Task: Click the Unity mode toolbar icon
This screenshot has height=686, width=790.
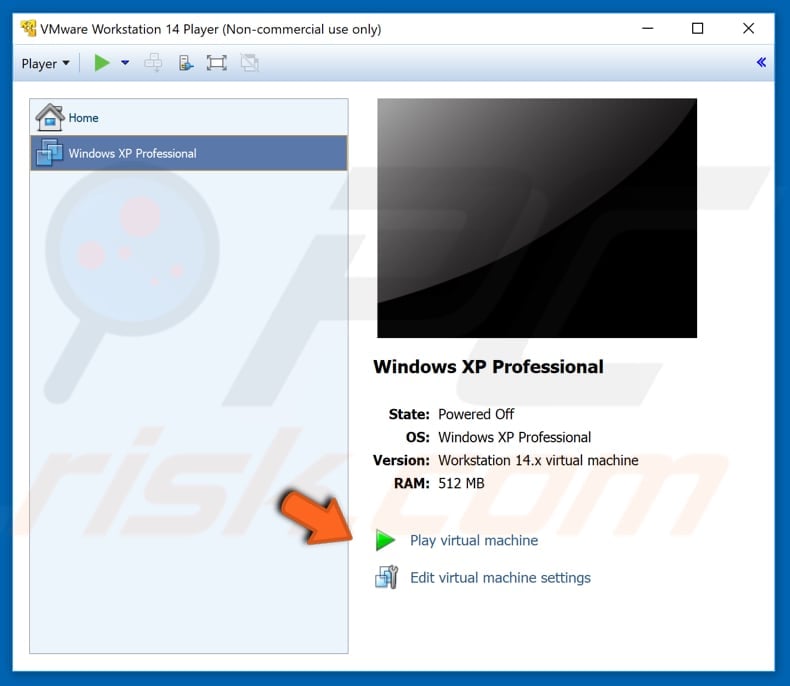Action: pyautogui.click(x=249, y=63)
